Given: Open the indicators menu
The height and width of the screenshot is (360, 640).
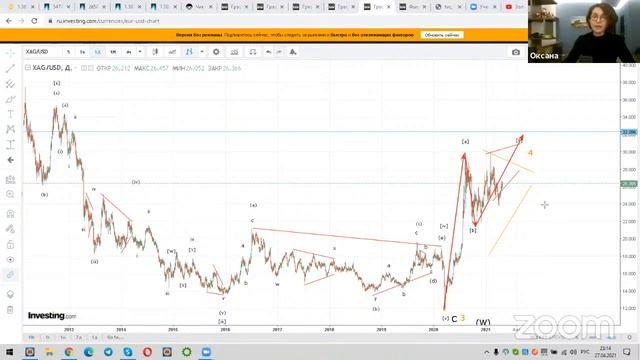Looking at the screenshot, I should pyautogui.click(x=189, y=52).
